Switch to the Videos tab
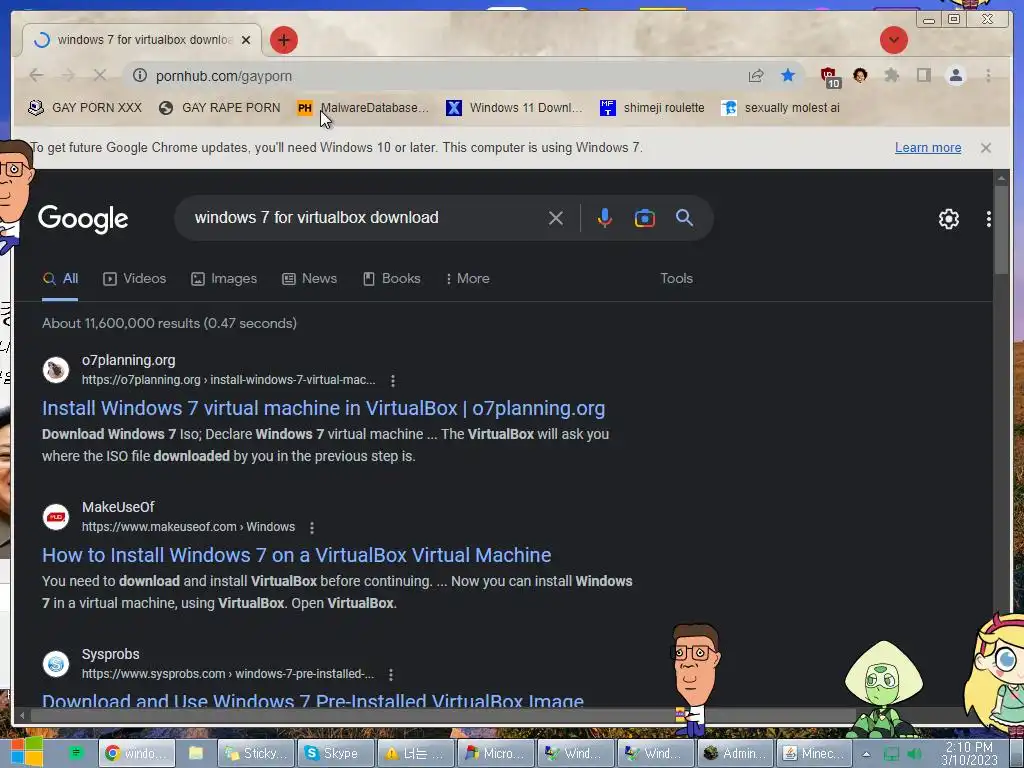 (x=135, y=278)
